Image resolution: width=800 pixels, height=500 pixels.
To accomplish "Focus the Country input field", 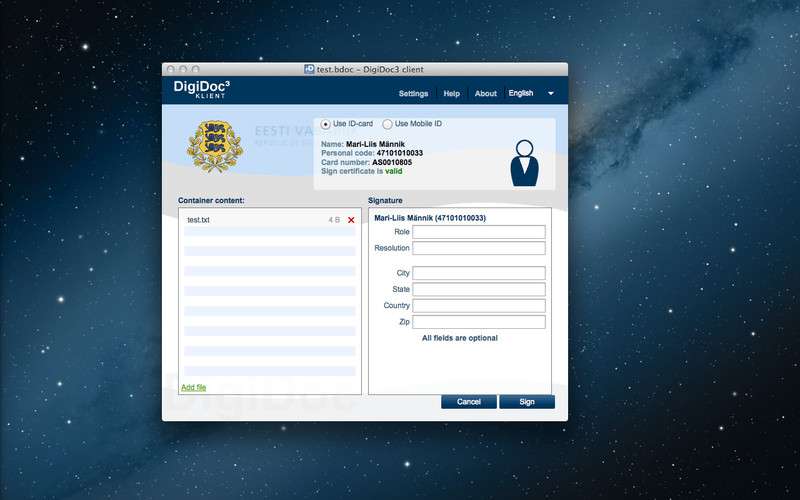I will click(479, 306).
